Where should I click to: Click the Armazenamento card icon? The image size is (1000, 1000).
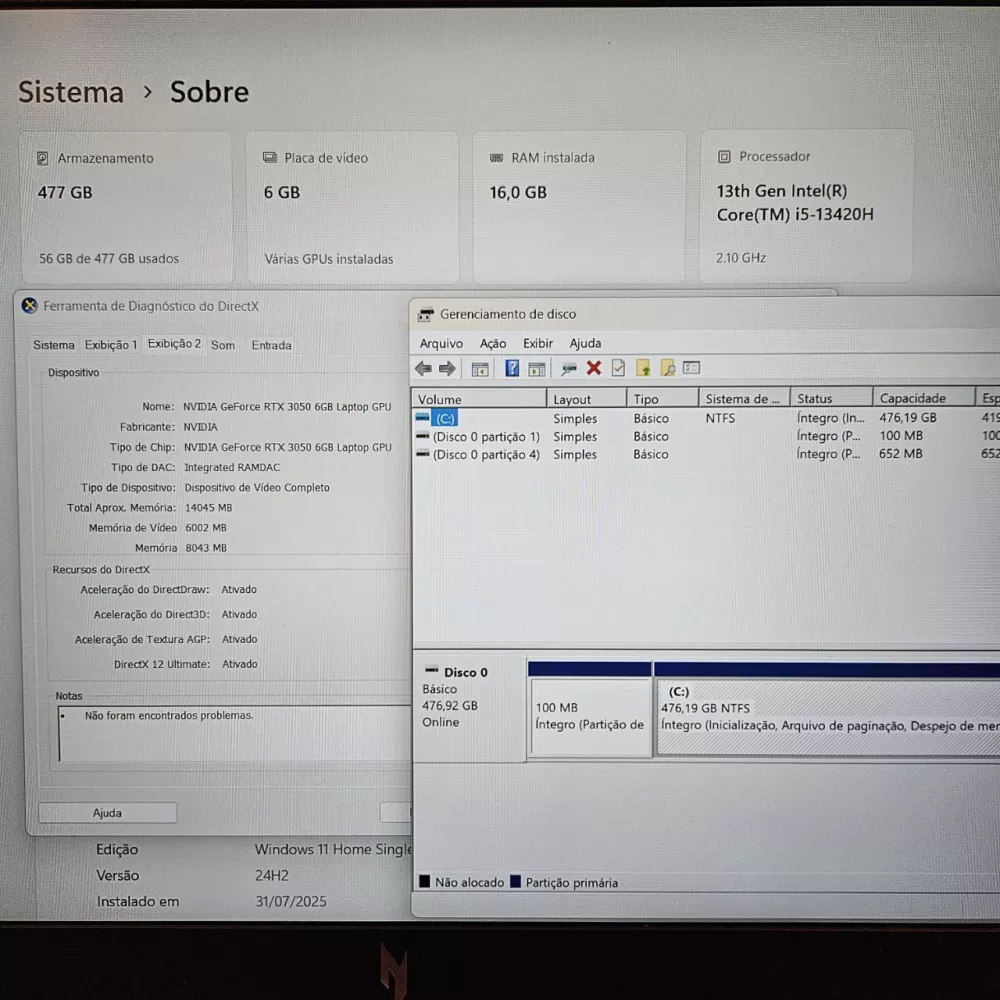[x=43, y=158]
